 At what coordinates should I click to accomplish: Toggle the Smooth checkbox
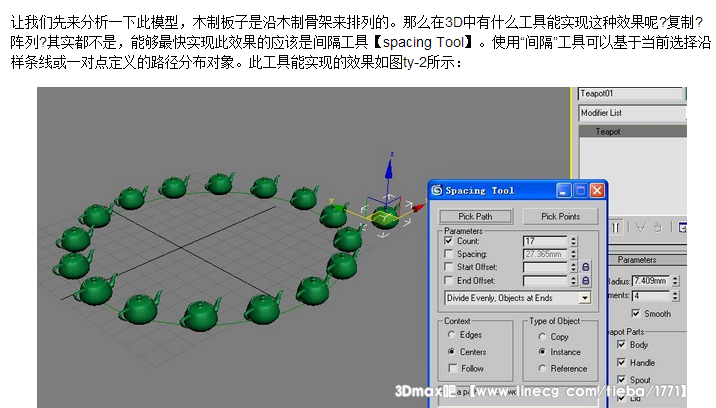click(636, 313)
